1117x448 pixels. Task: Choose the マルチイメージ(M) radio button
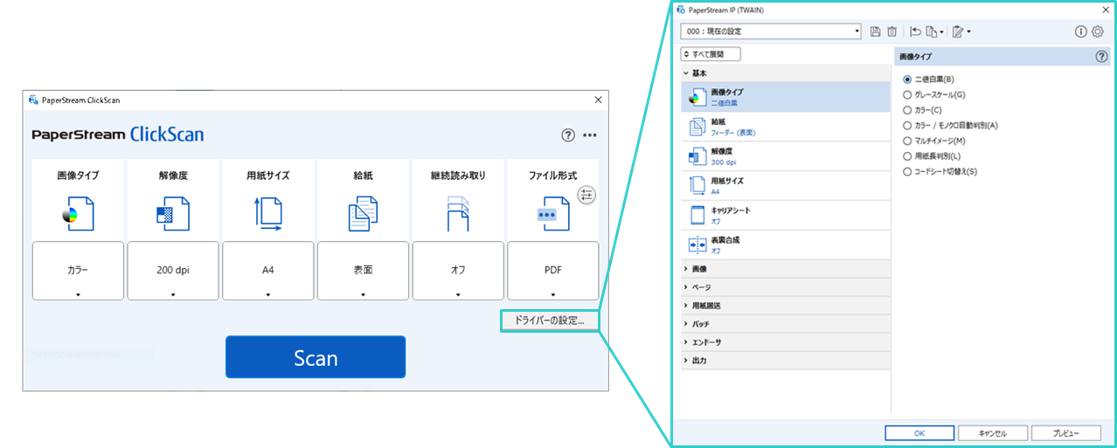pyautogui.click(x=907, y=140)
